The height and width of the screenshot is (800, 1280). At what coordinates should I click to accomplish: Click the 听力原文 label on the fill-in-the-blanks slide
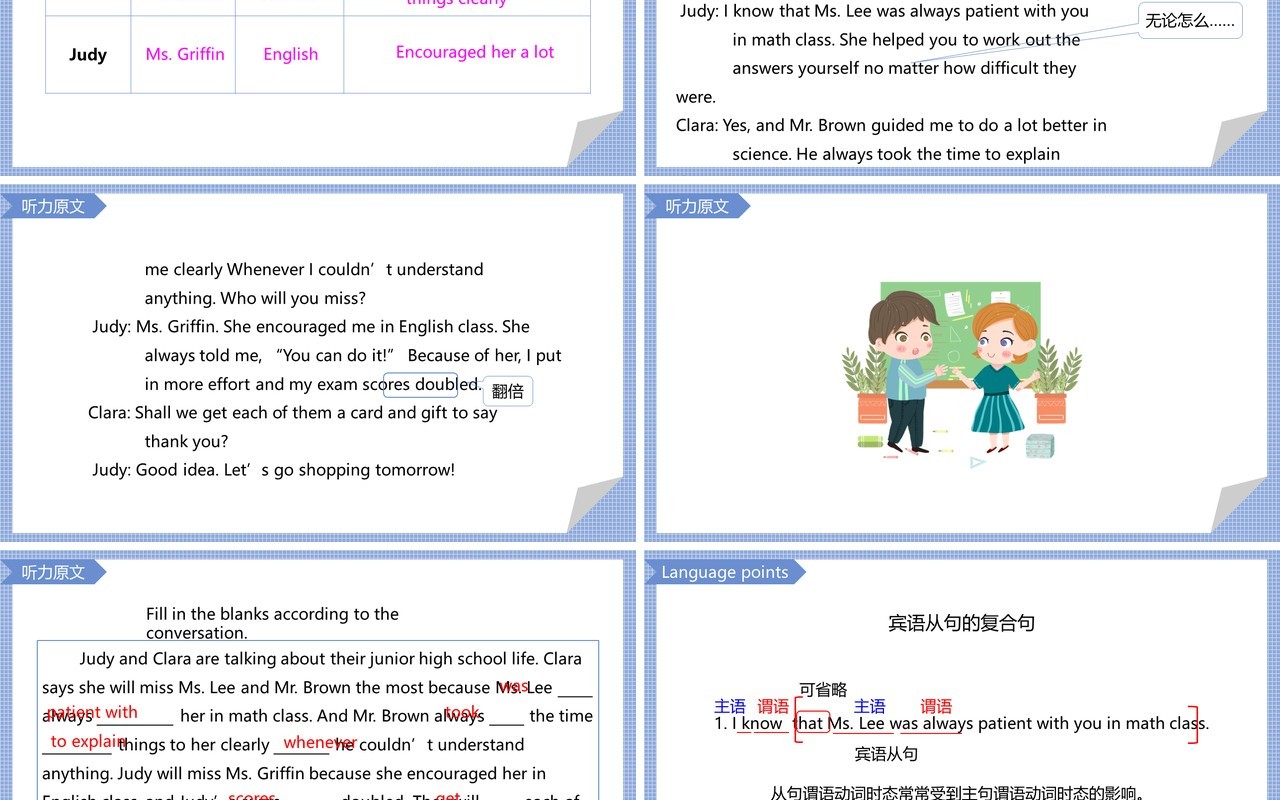click(x=53, y=572)
